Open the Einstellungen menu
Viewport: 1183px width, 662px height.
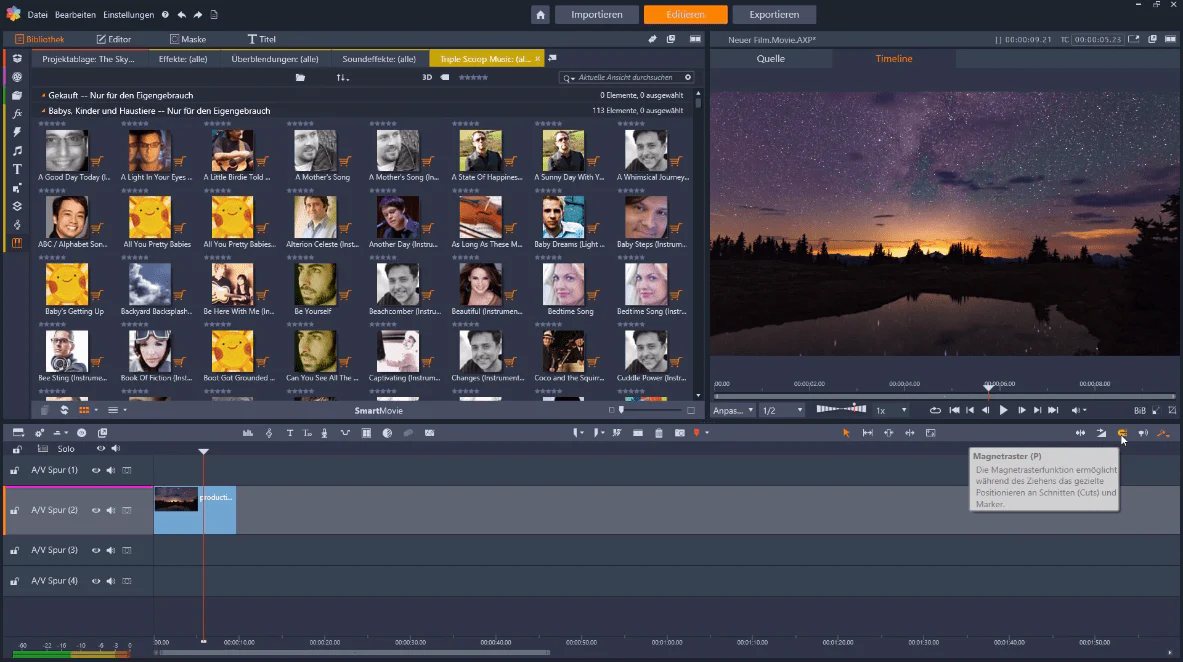point(128,15)
